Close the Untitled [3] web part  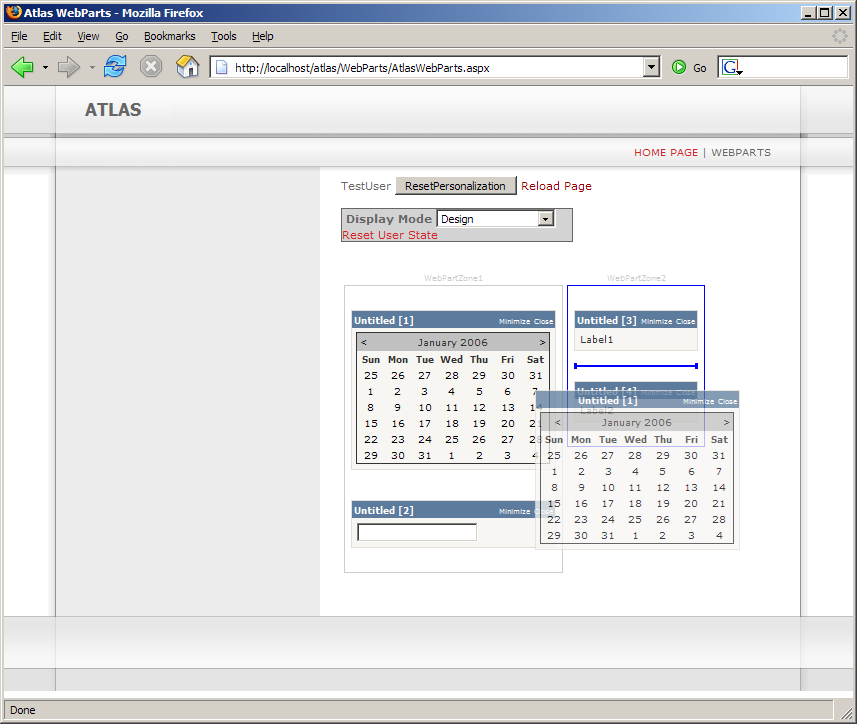pos(685,321)
